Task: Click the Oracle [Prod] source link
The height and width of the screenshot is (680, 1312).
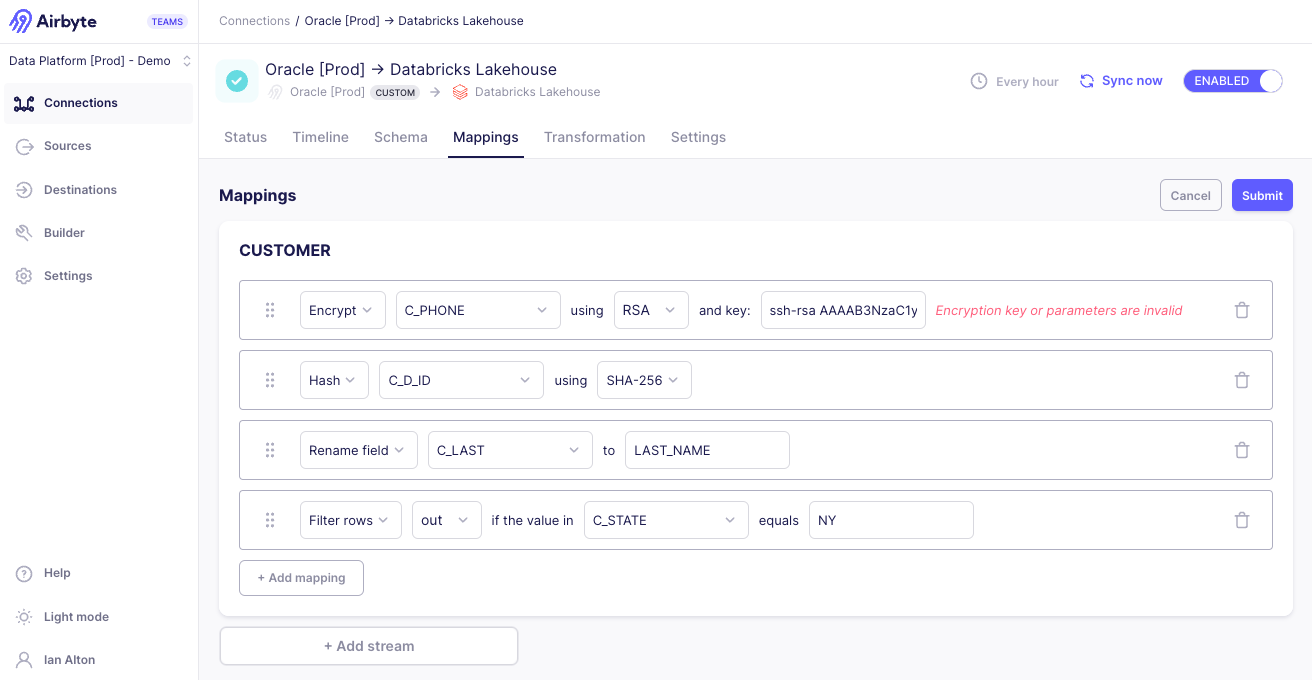Action: [327, 92]
